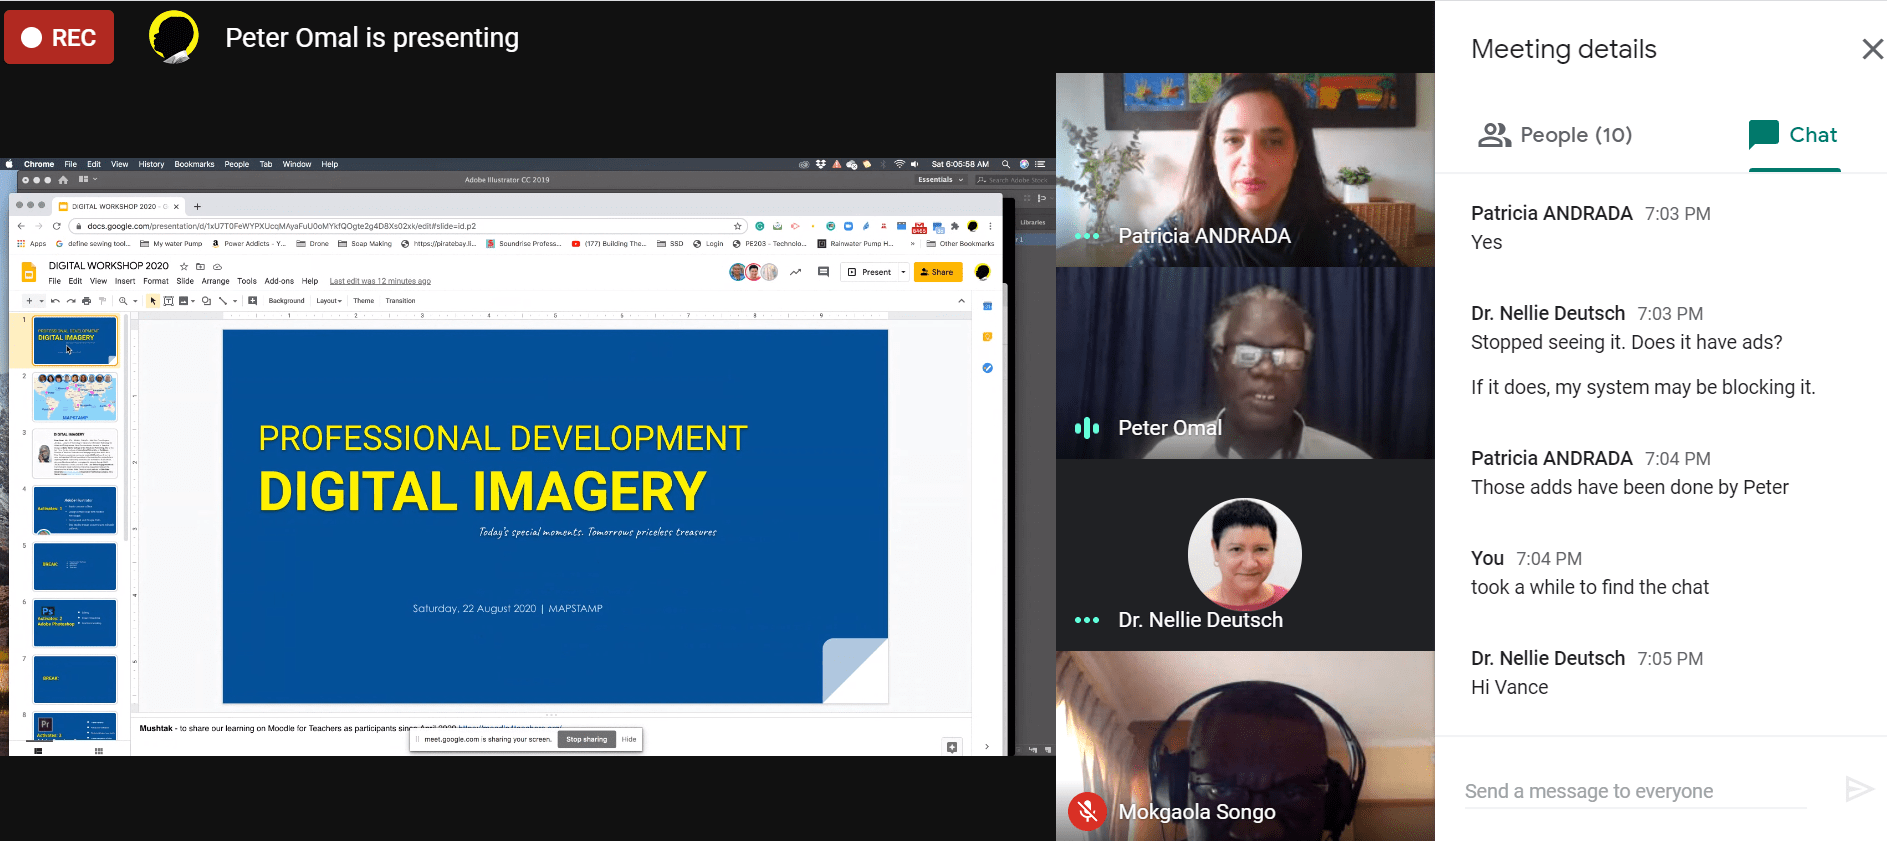Open the Line tool dropdown arrow
The height and width of the screenshot is (841, 1887).
coord(235,301)
